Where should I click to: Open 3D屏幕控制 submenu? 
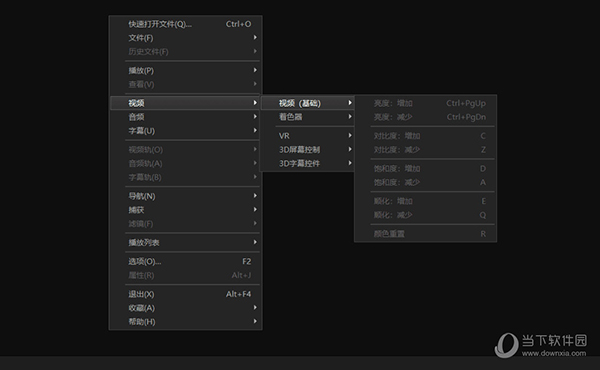coord(308,150)
